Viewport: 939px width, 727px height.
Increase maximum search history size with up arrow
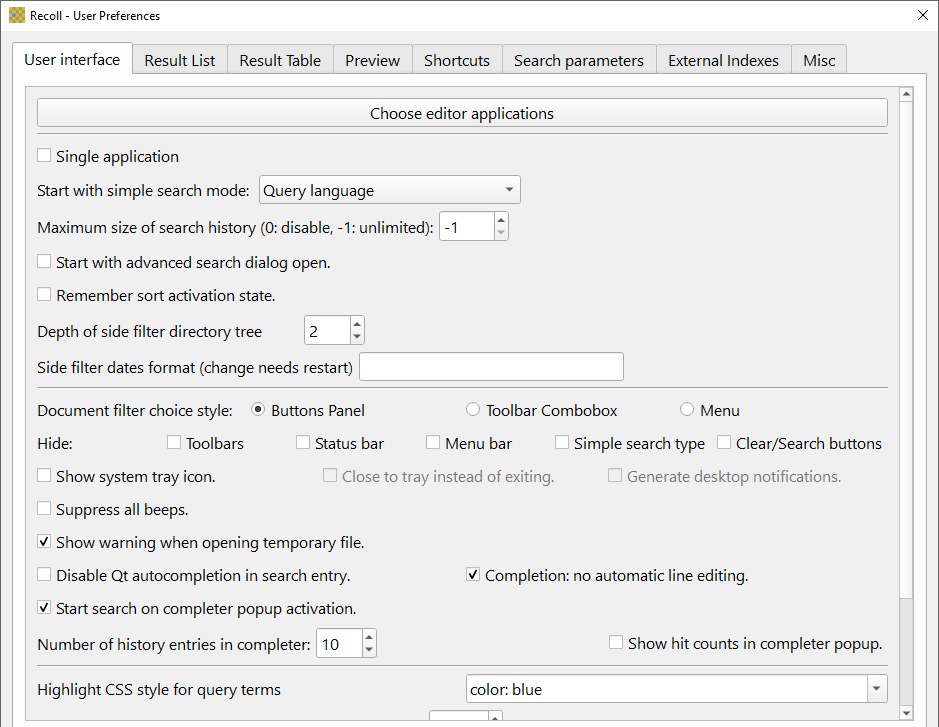(501, 220)
